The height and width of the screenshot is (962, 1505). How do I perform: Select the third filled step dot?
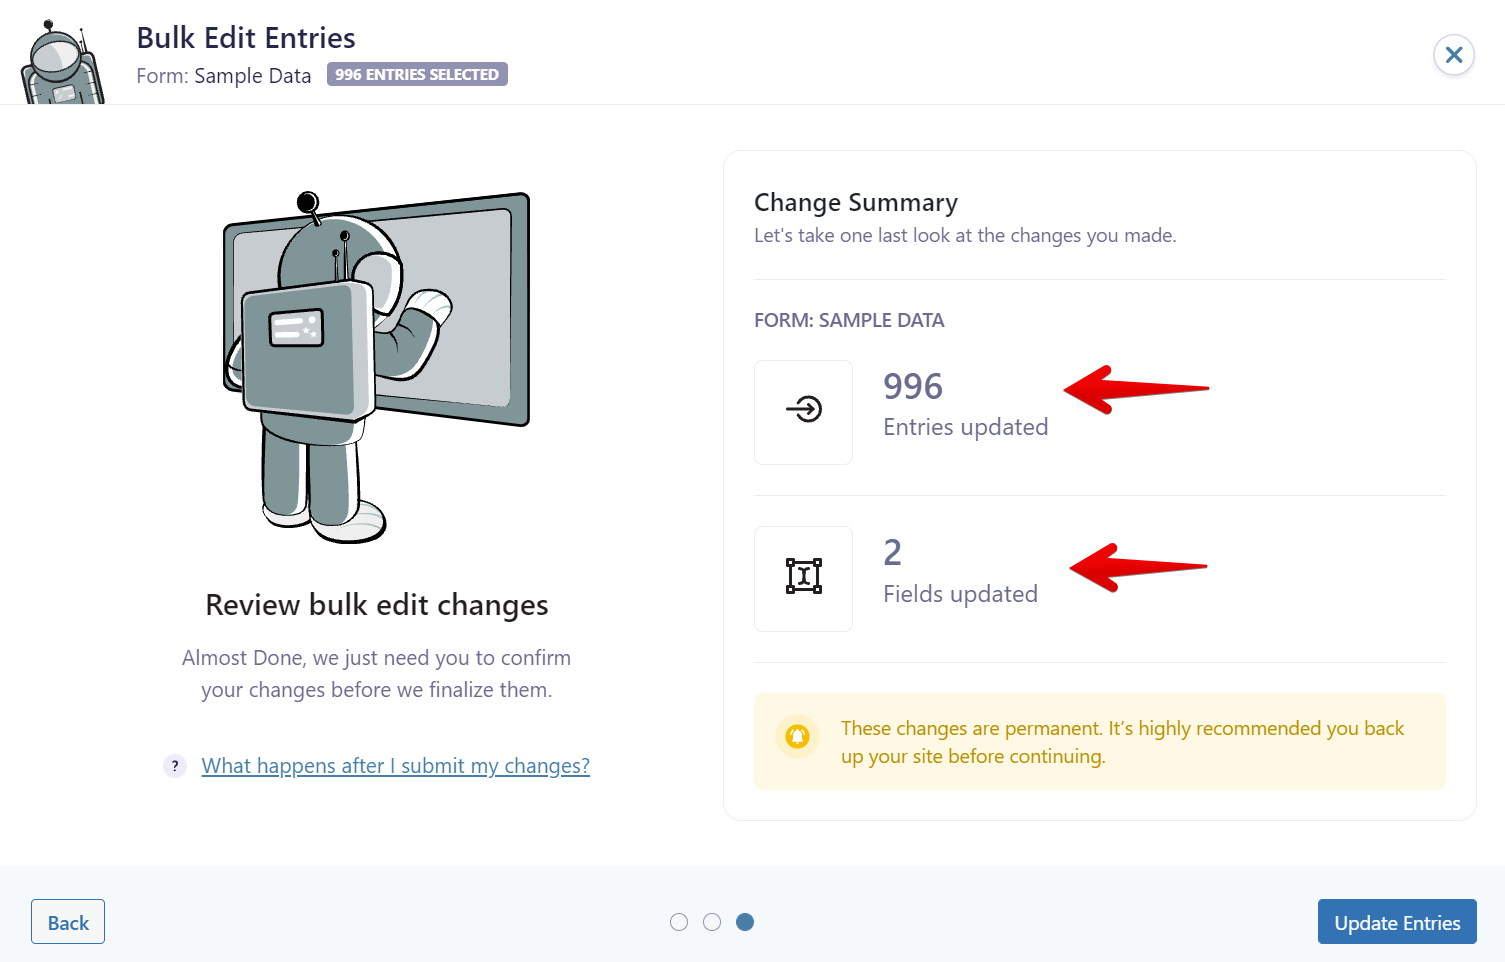tap(745, 922)
